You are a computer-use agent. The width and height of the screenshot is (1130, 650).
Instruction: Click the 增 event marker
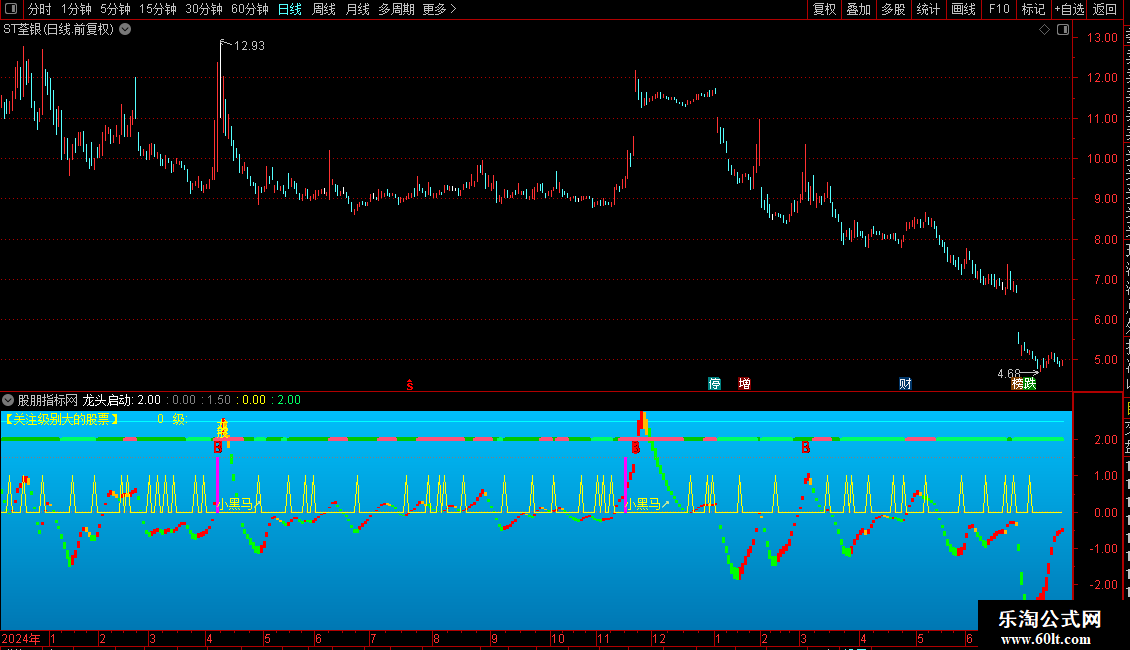[744, 383]
